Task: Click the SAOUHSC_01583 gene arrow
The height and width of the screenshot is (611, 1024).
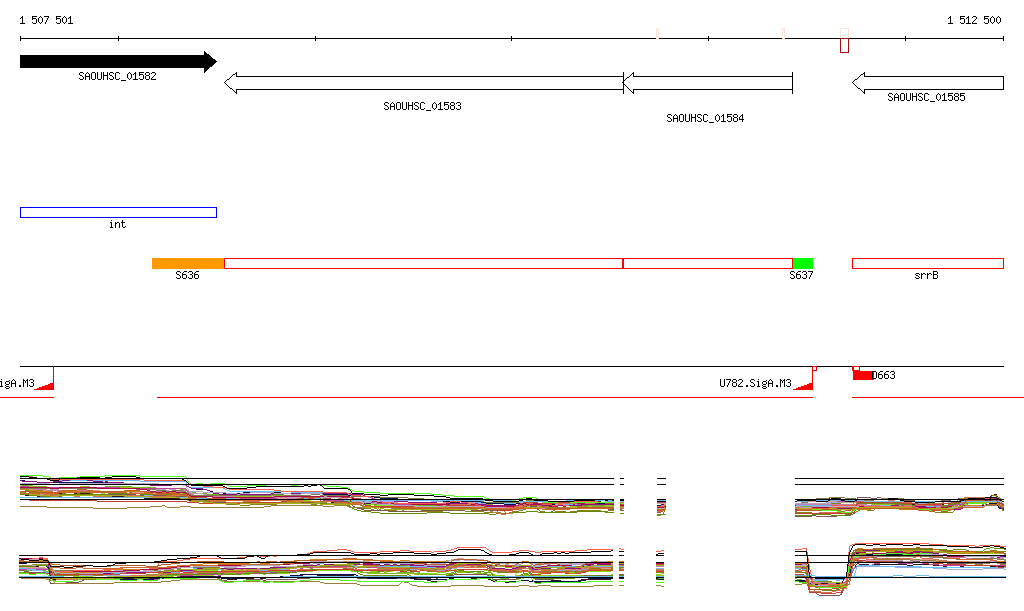Action: click(424, 83)
